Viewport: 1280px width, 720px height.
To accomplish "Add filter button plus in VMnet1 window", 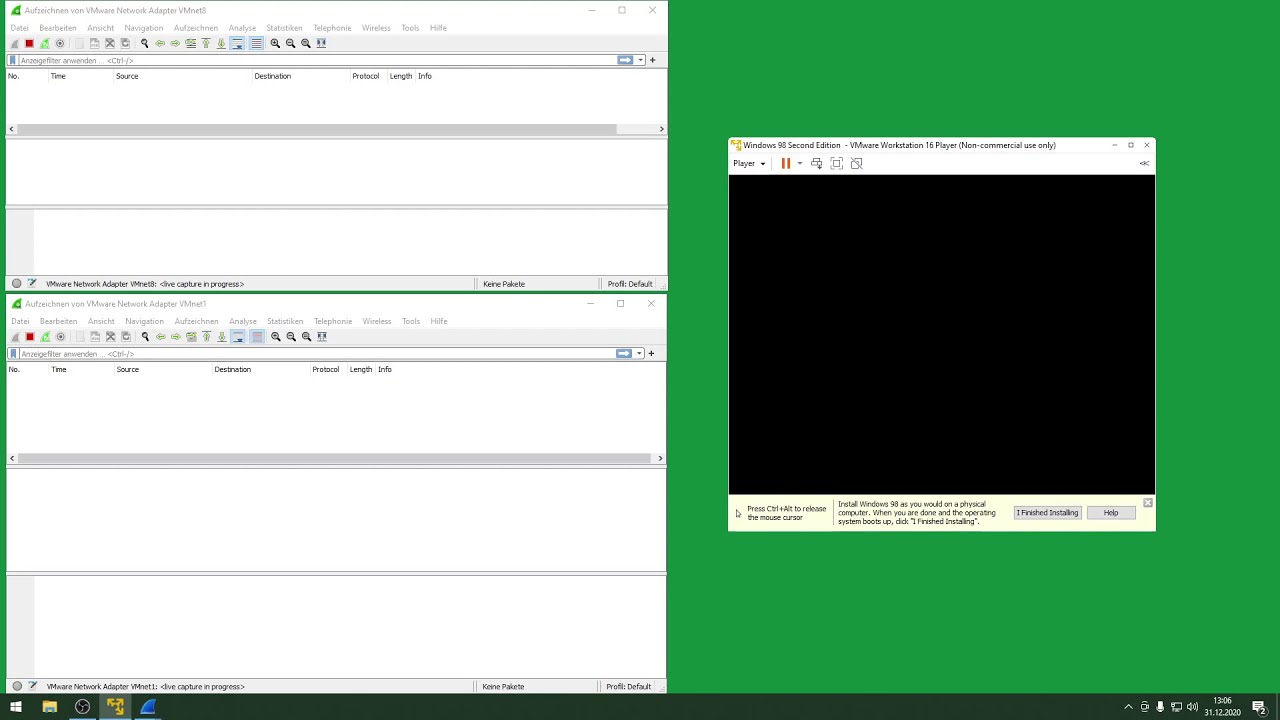I will (651, 353).
